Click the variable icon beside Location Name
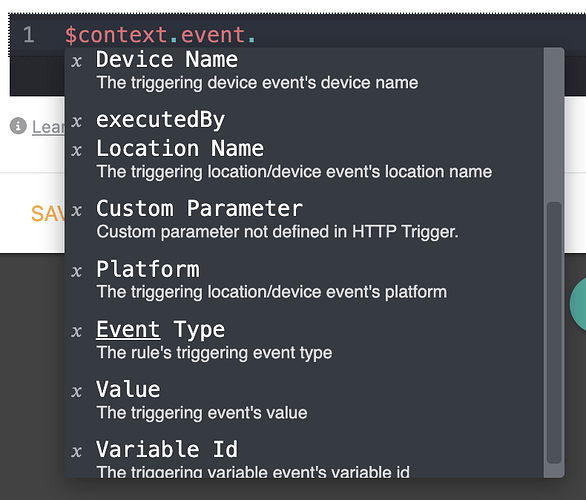Viewport: 586px width, 500px height. [77, 151]
